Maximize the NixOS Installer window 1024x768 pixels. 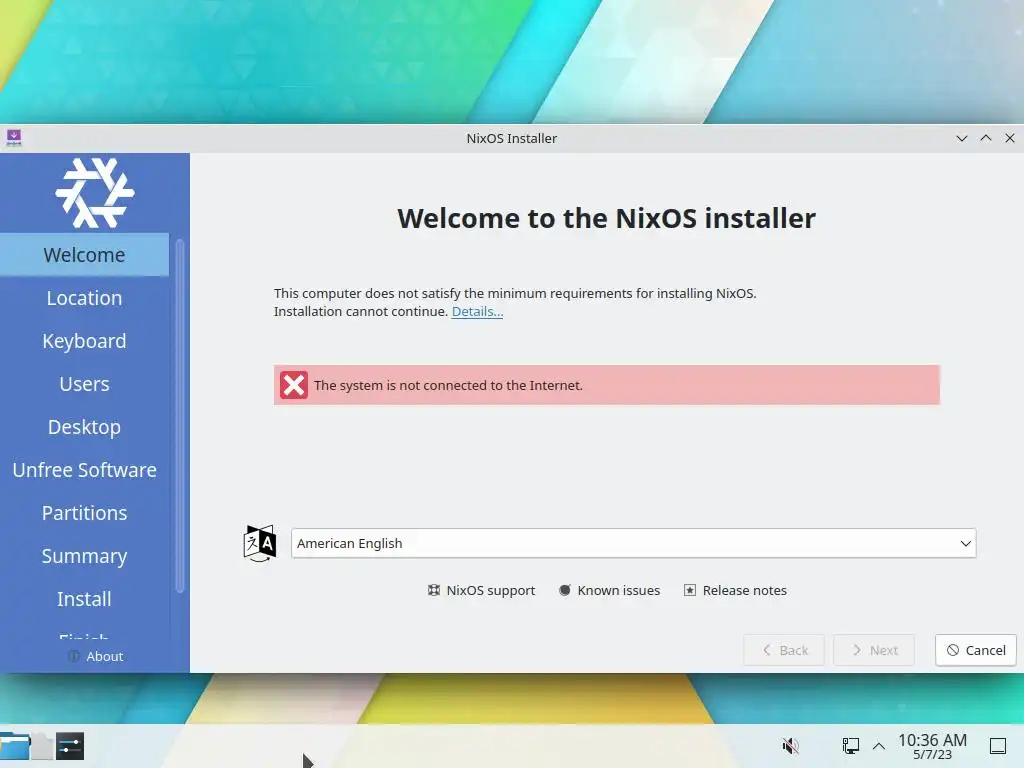pos(985,138)
